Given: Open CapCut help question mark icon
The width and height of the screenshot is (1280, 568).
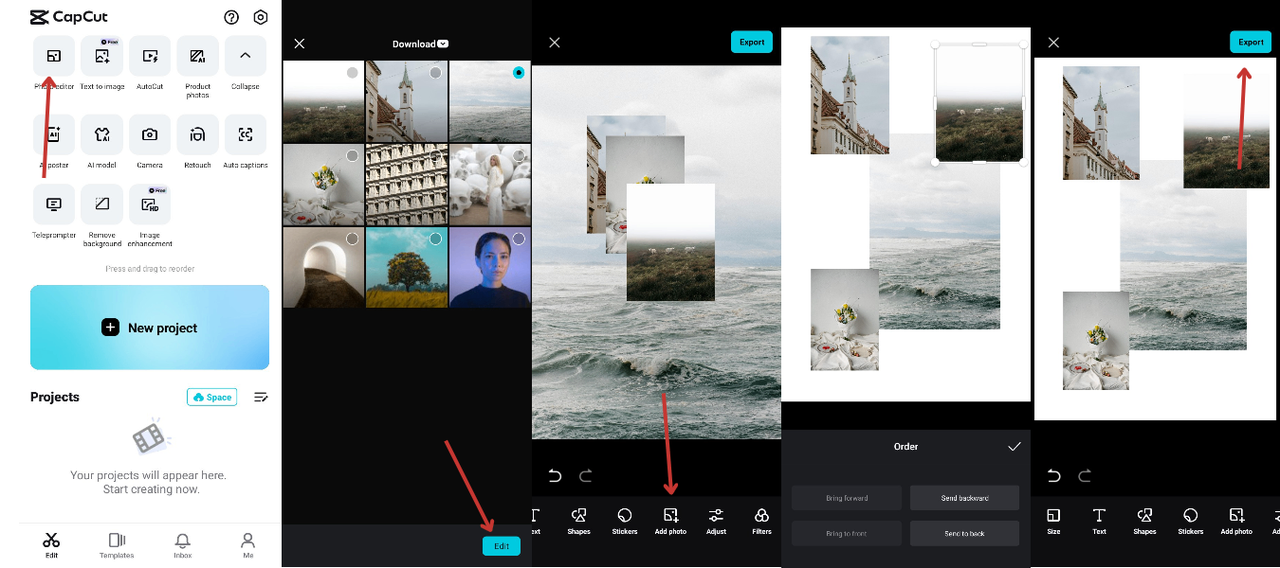Looking at the screenshot, I should [232, 17].
